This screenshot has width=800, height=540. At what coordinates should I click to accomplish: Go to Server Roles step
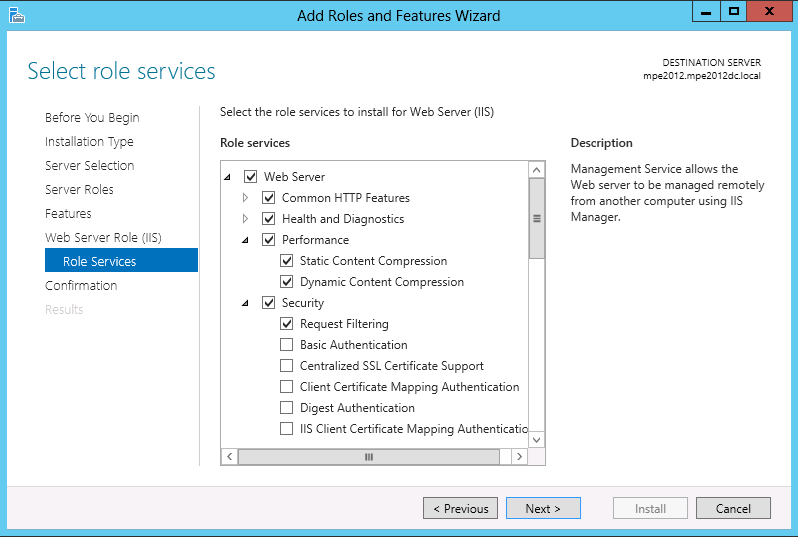[x=79, y=190]
